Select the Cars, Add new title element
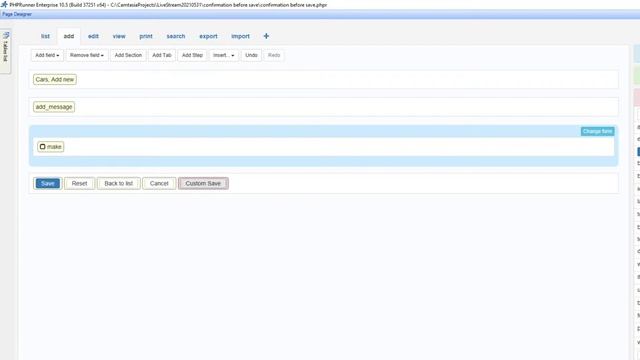The image size is (640, 360). point(55,80)
